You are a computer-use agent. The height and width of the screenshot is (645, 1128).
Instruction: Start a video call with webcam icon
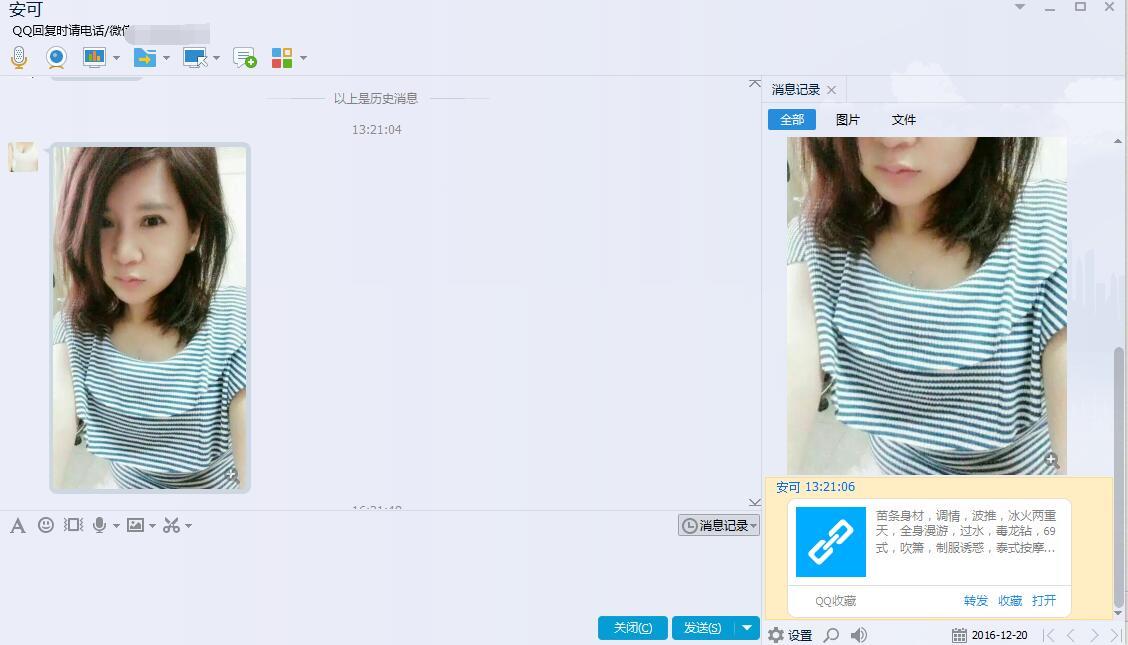[56, 58]
